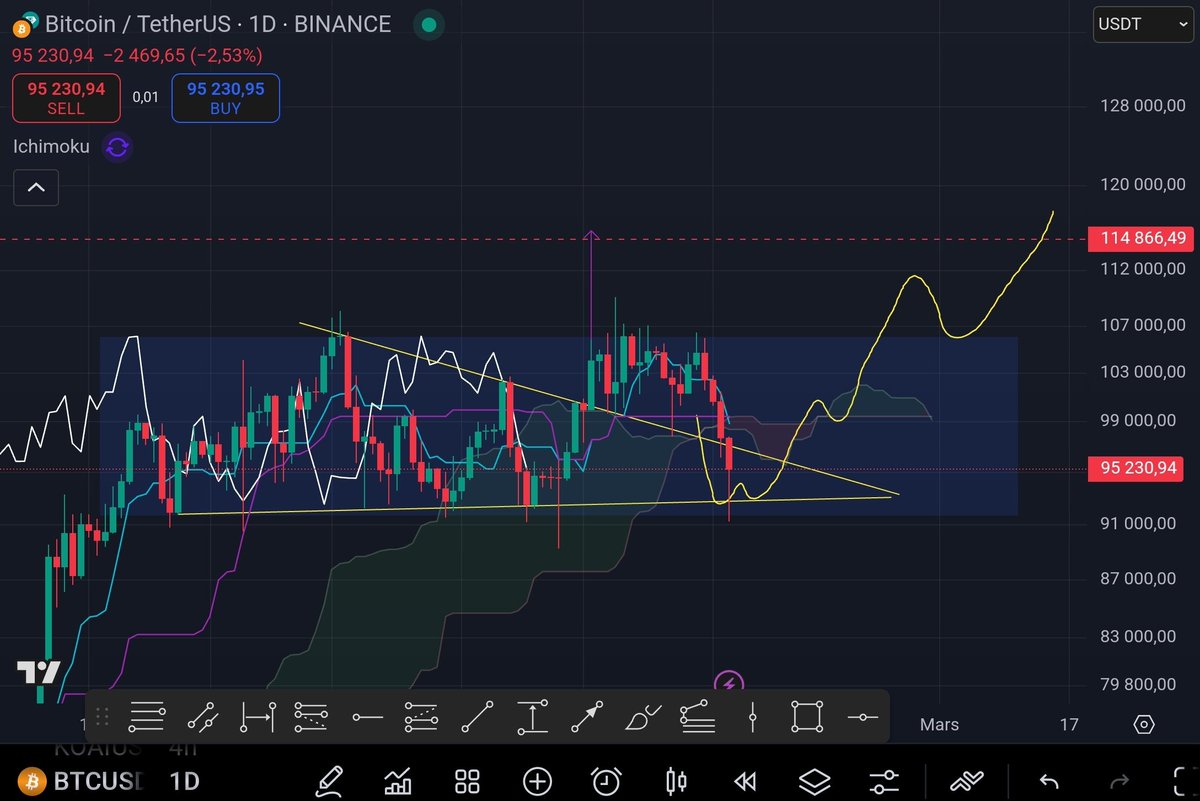Image resolution: width=1200 pixels, height=801 pixels.
Task: Select the parallel channel drawing tool
Action: (x=203, y=716)
